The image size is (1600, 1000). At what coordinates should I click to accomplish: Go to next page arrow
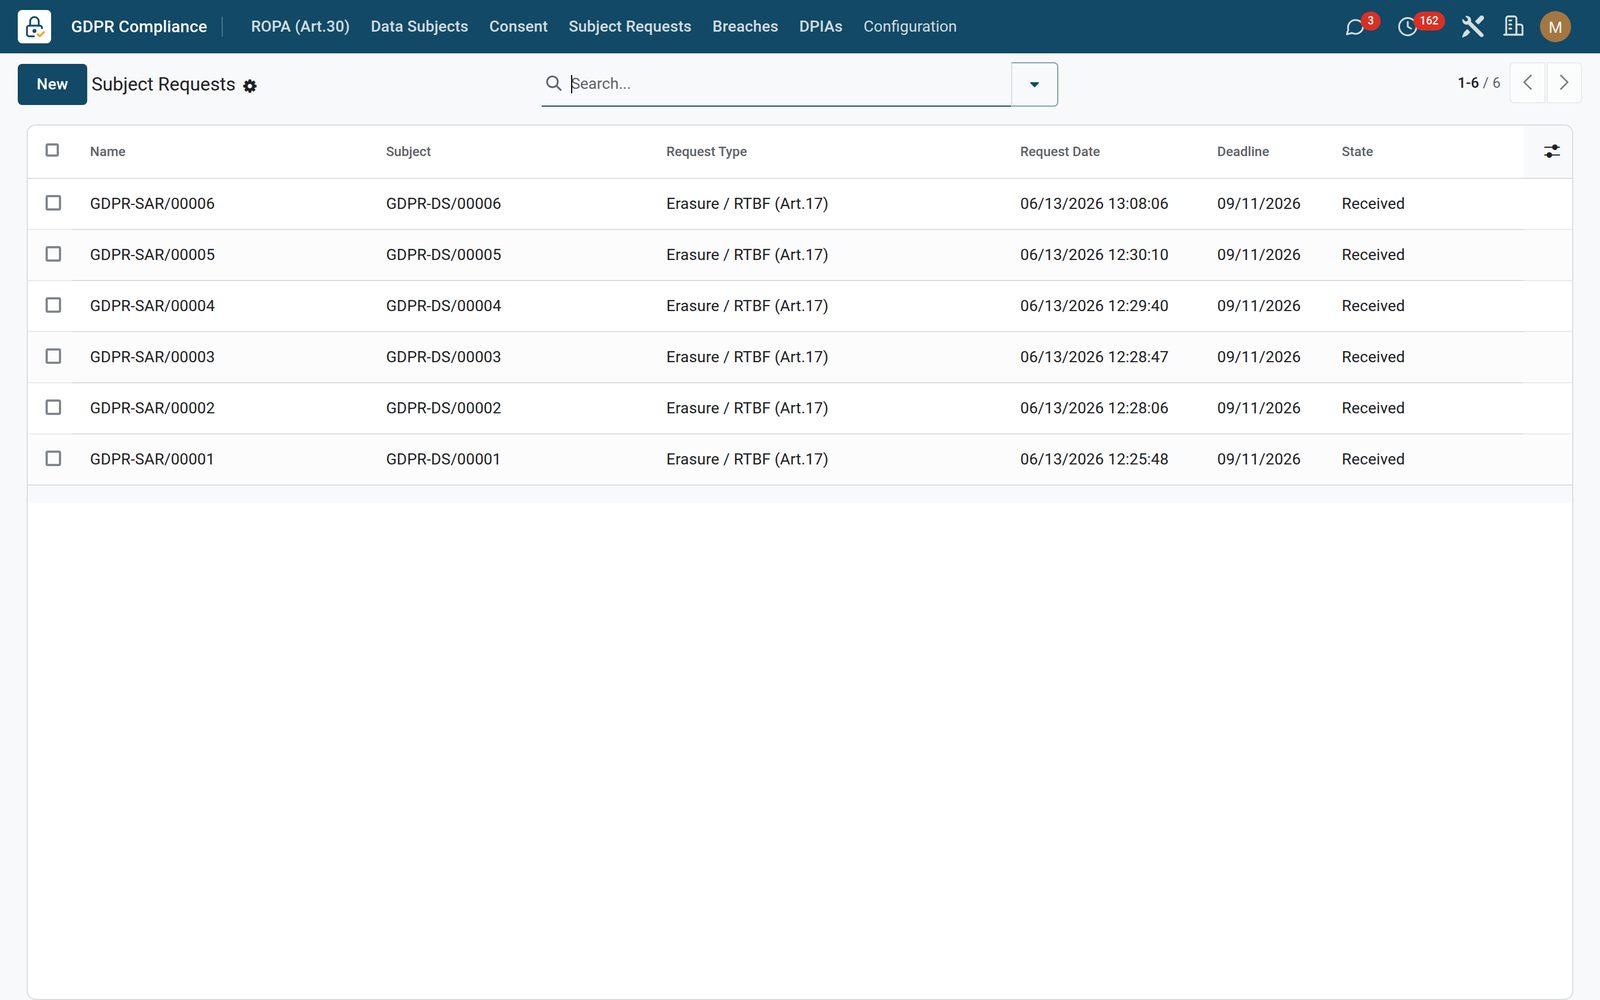[x=1564, y=83]
